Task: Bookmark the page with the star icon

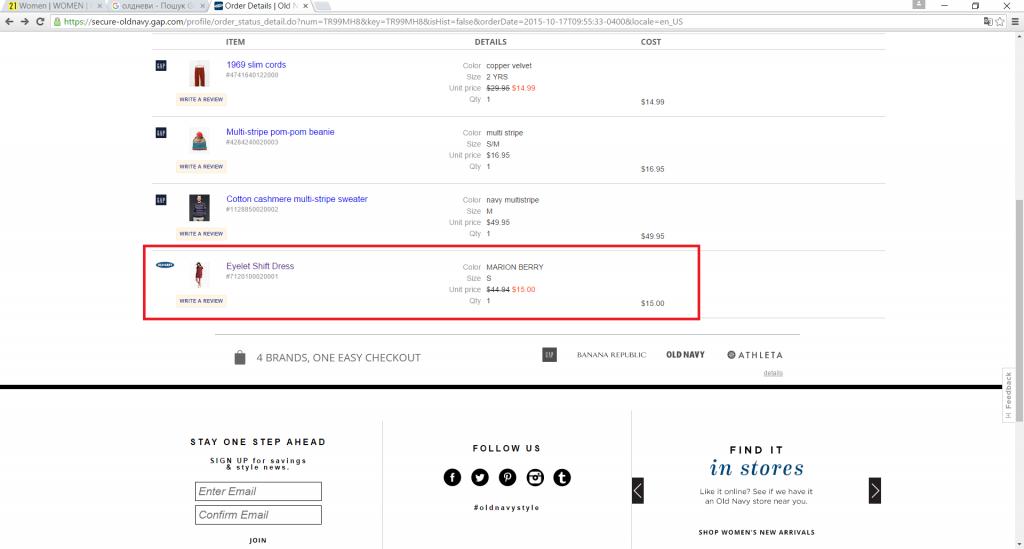Action: (x=1000, y=22)
